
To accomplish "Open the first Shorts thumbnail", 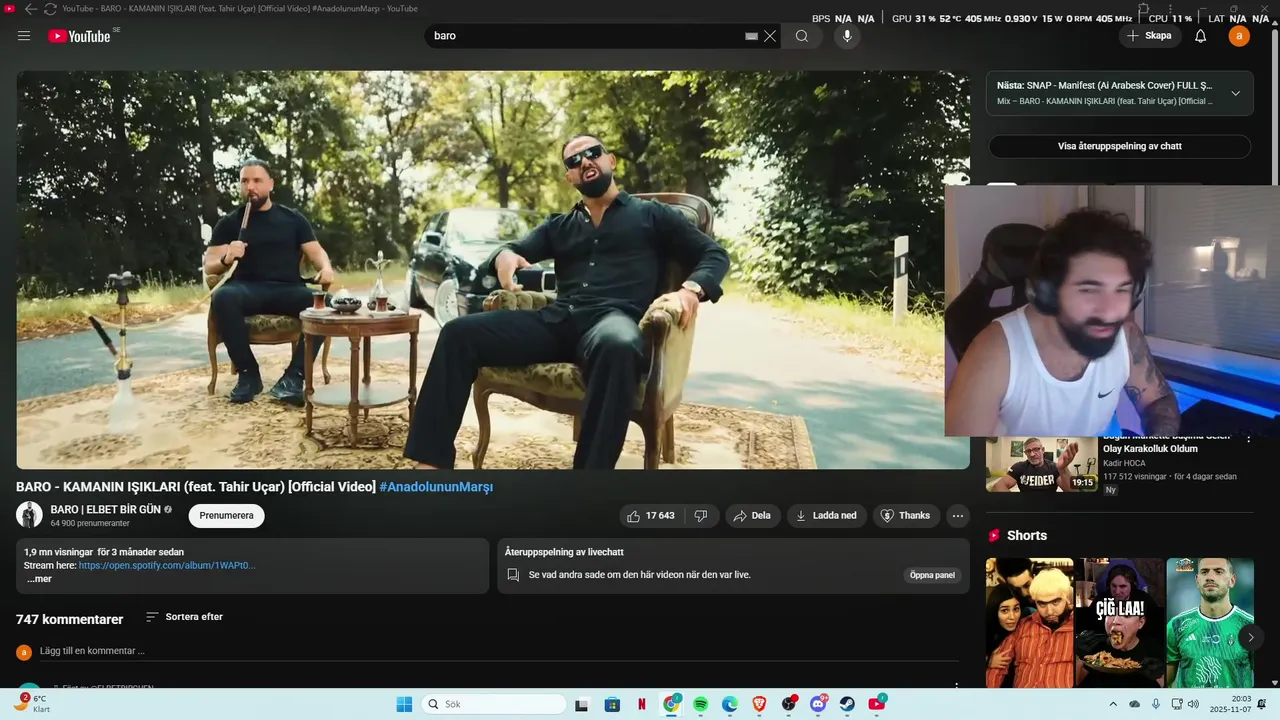I will pyautogui.click(x=1029, y=622).
